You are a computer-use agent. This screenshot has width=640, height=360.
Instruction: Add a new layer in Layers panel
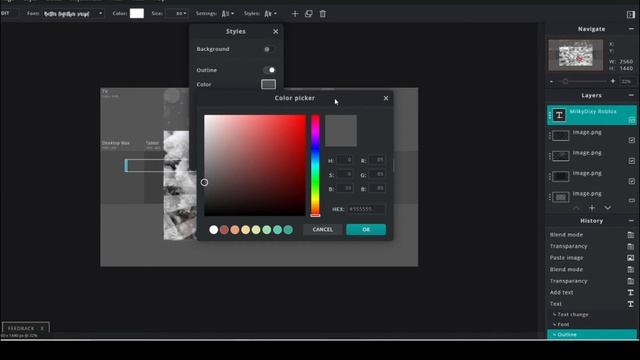pyautogui.click(x=592, y=208)
